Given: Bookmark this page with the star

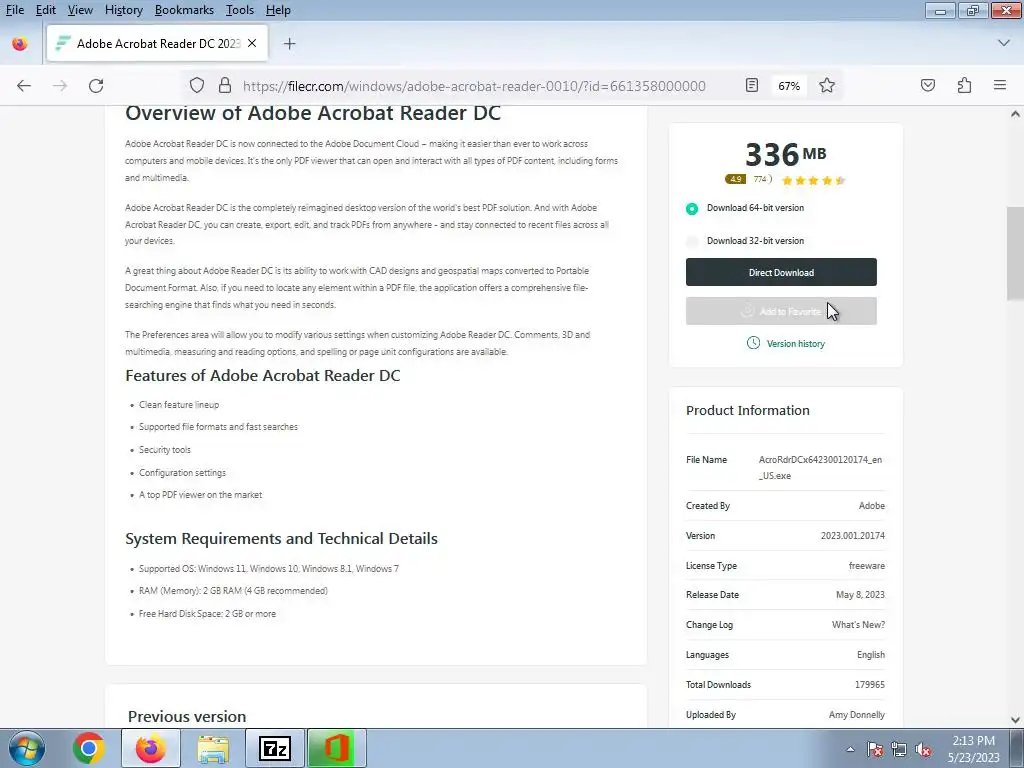Looking at the screenshot, I should (827, 86).
